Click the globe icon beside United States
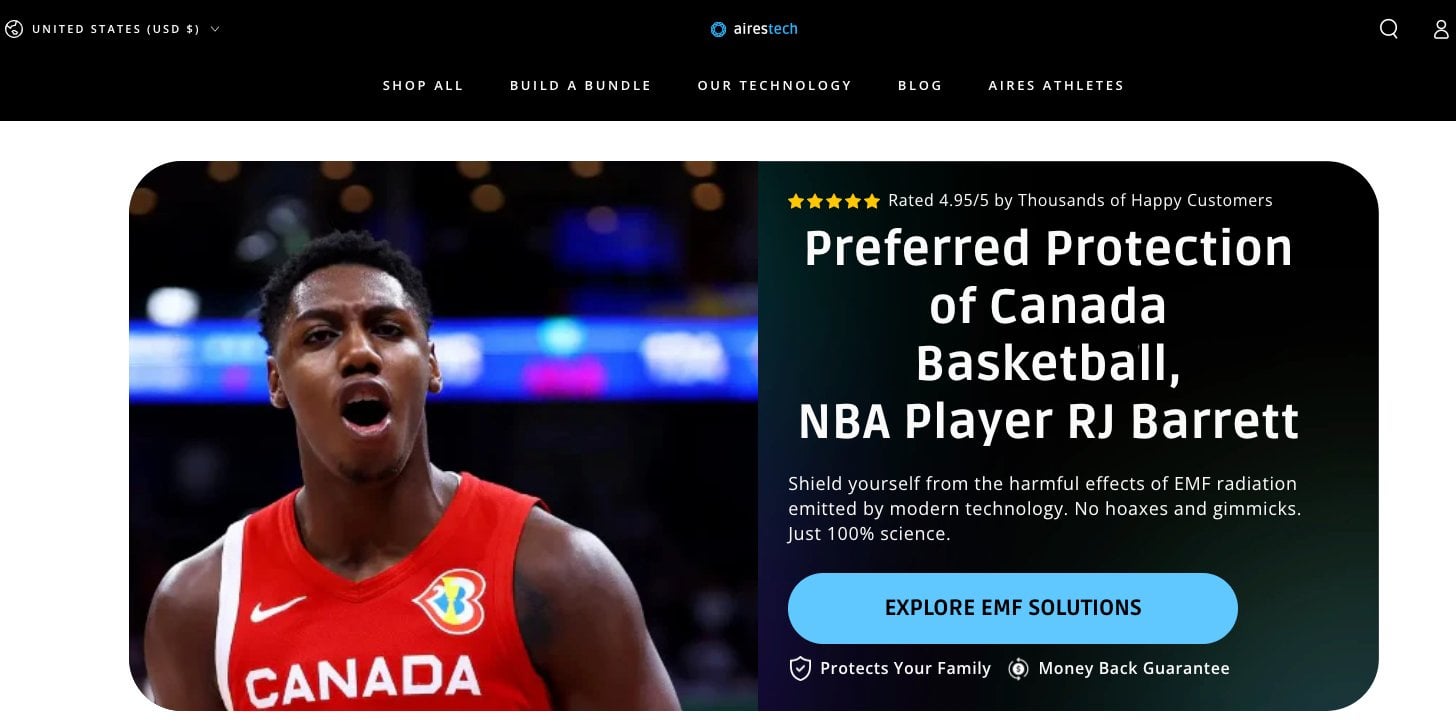 [14, 29]
